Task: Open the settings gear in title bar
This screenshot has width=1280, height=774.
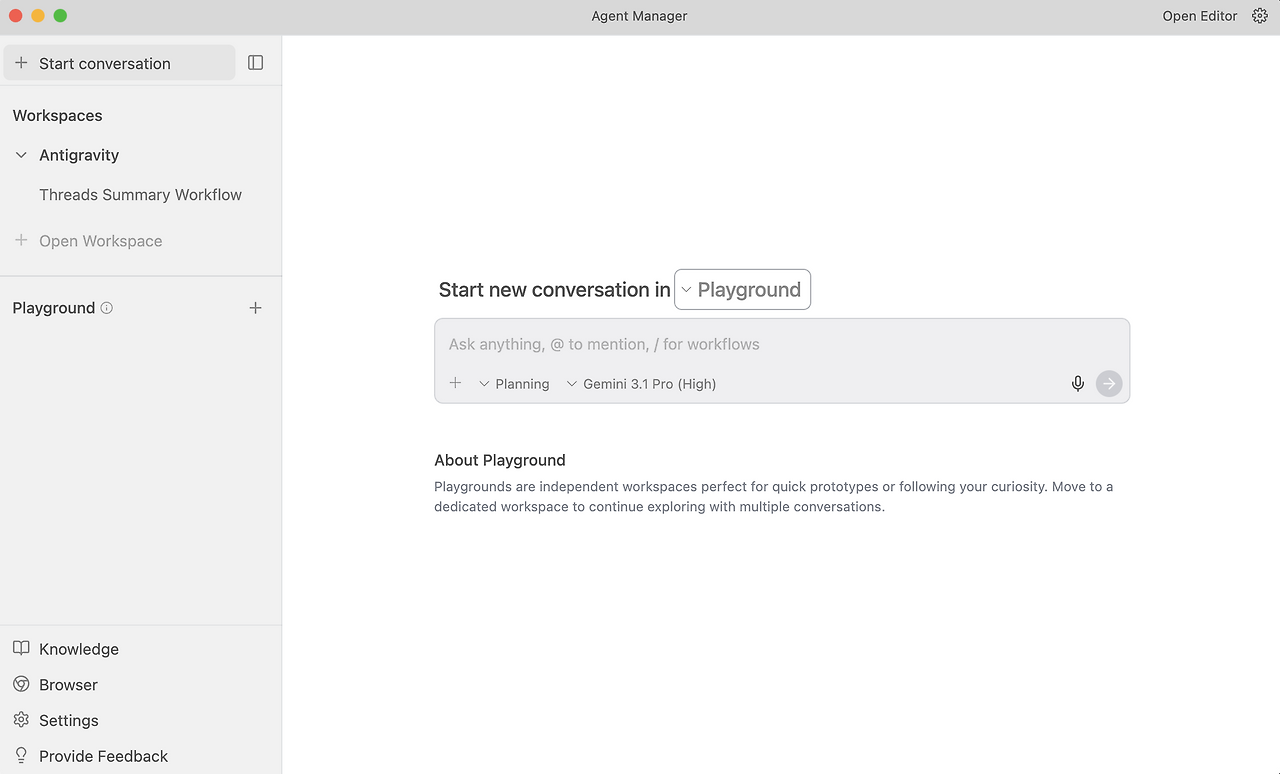Action: click(x=1260, y=16)
